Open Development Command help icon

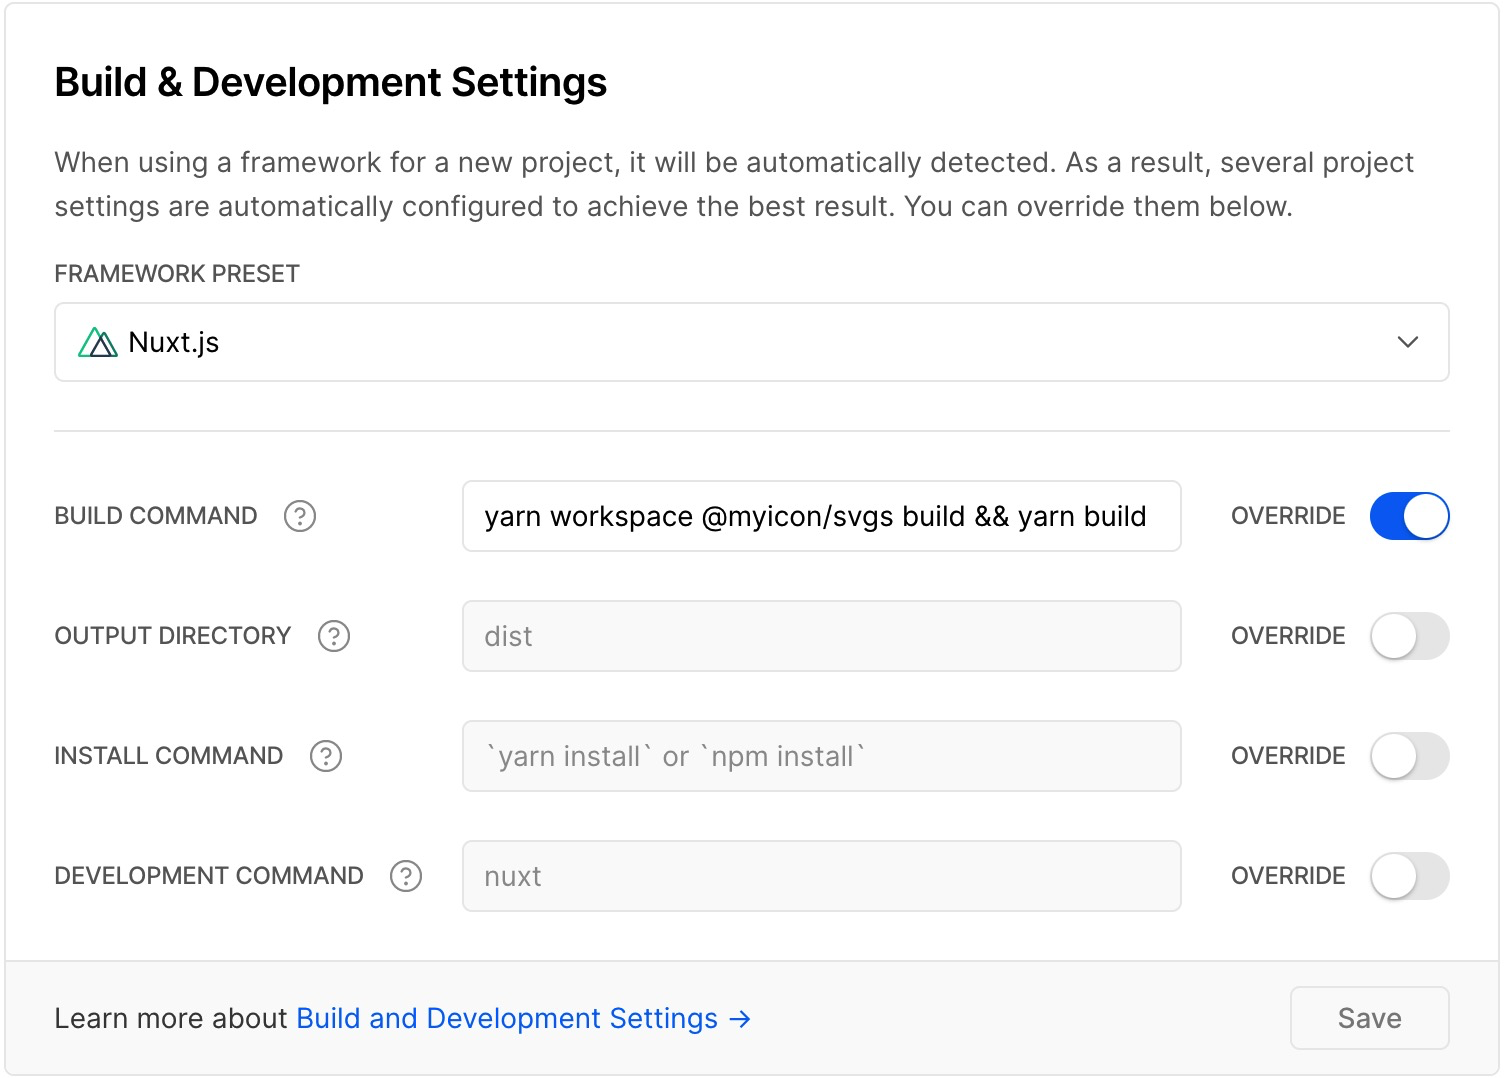click(x=406, y=876)
